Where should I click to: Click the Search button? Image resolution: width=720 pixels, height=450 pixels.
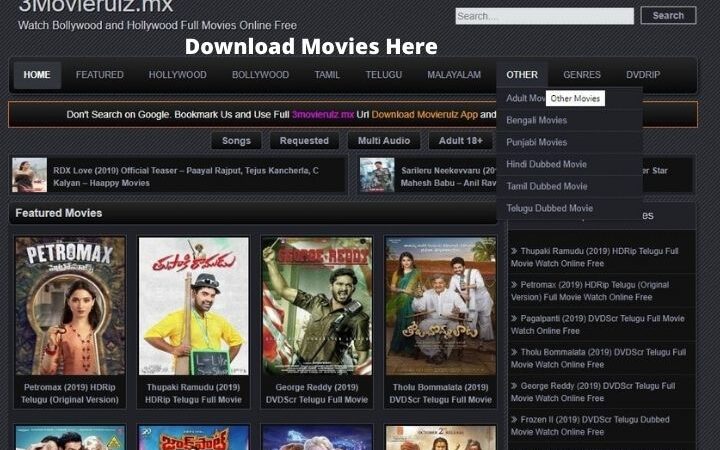pyautogui.click(x=668, y=16)
